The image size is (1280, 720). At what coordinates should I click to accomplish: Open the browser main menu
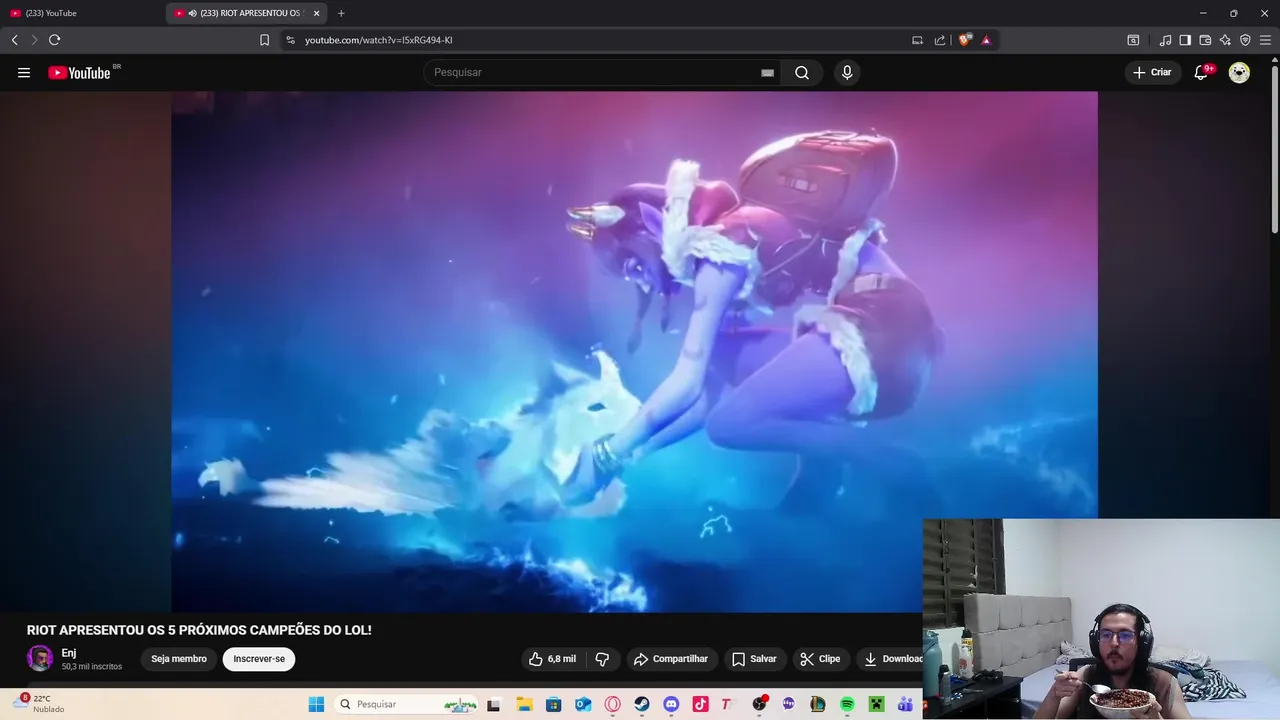click(1265, 40)
